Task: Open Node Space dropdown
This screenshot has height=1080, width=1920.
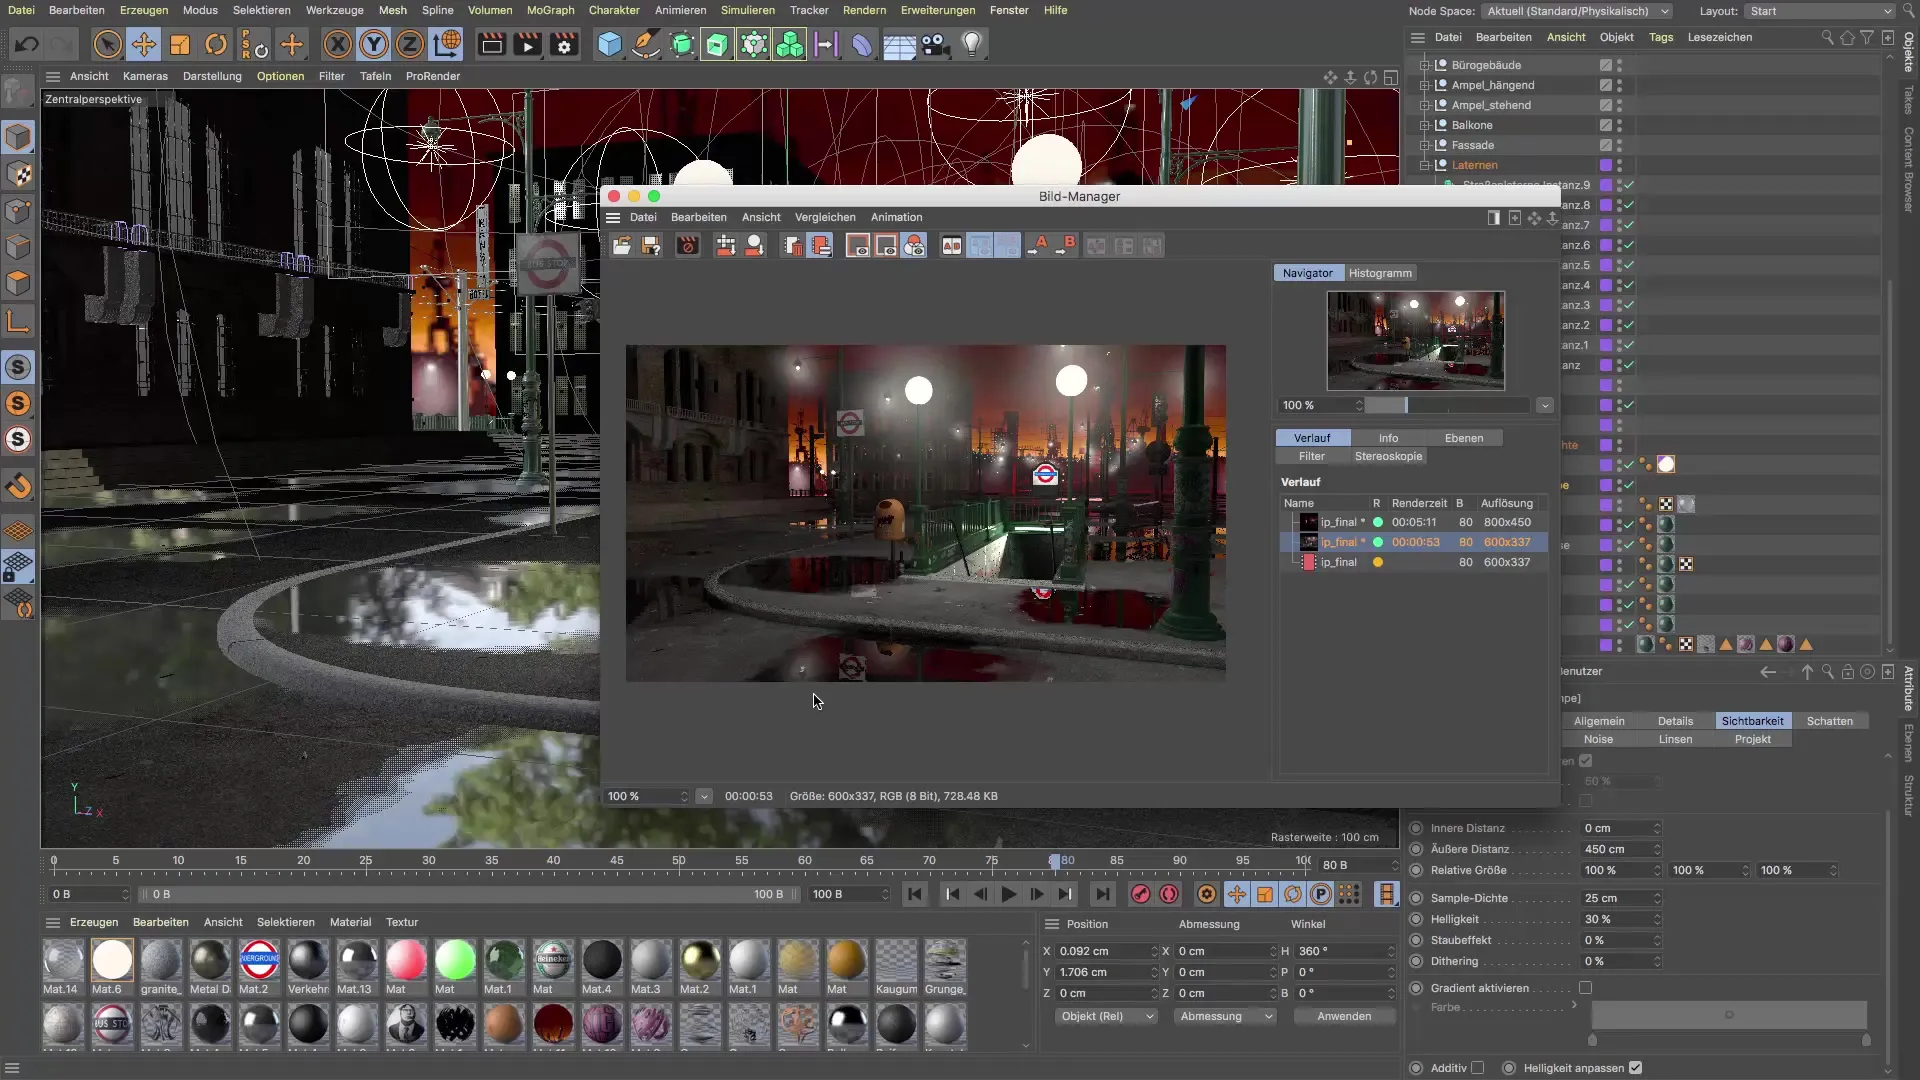Action: (1577, 11)
